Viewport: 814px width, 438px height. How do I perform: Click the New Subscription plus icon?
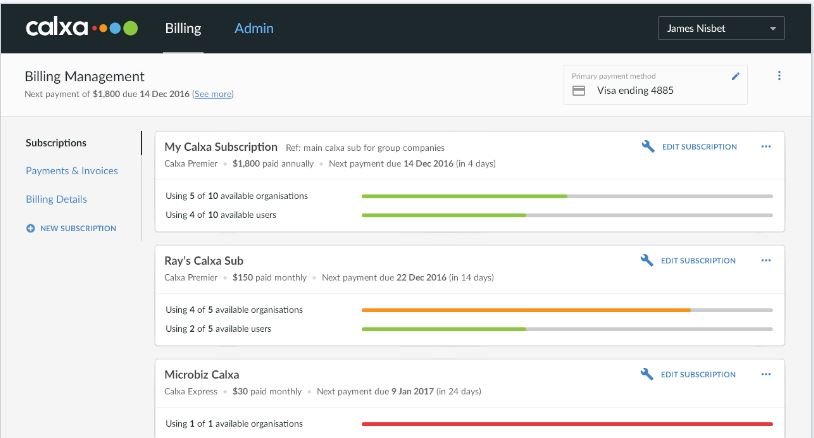(31, 228)
